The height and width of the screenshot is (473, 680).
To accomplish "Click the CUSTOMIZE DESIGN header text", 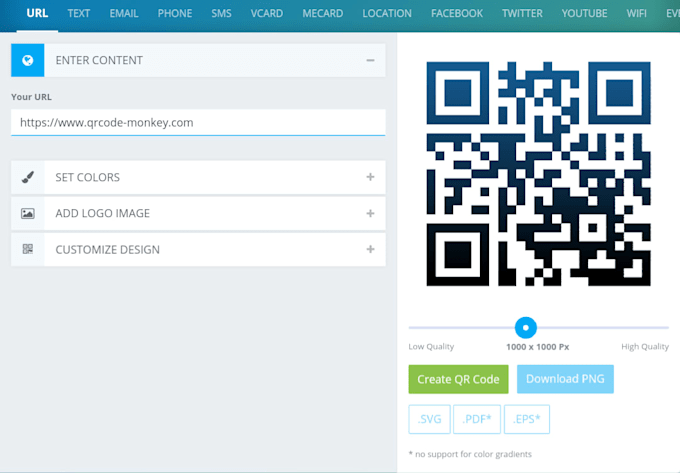I will [108, 250].
